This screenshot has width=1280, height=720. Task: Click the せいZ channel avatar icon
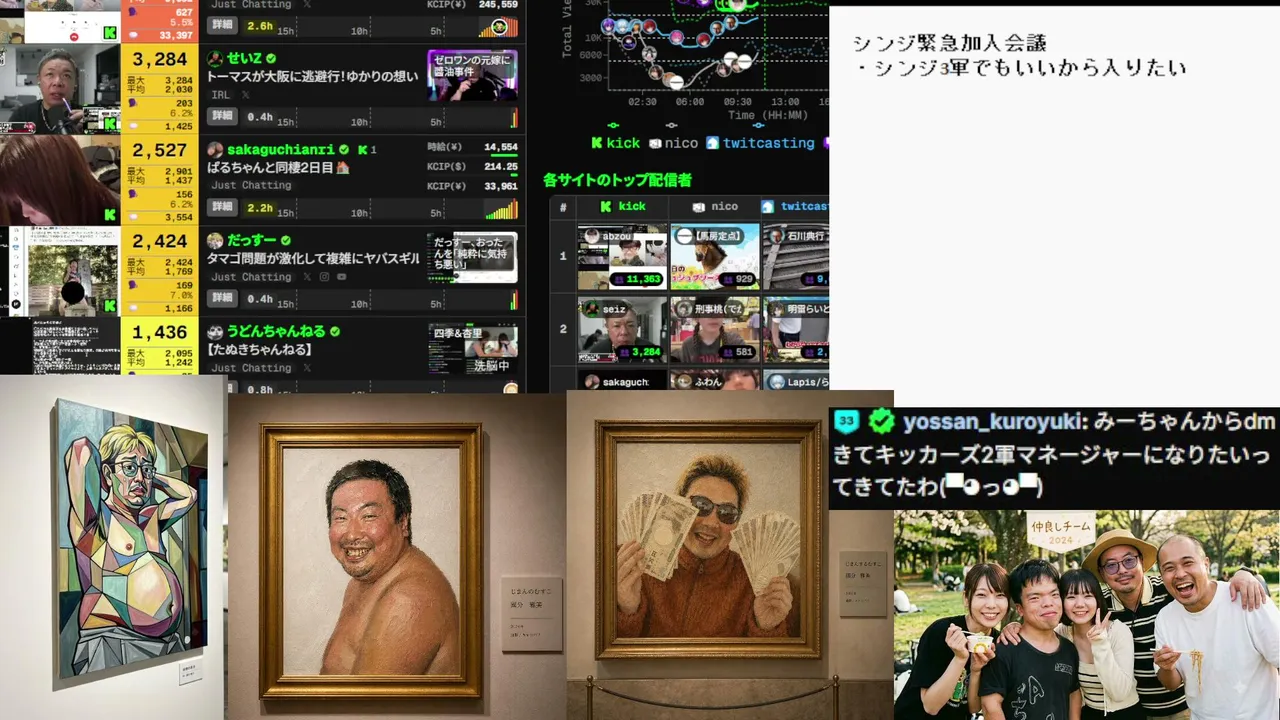(x=215, y=59)
